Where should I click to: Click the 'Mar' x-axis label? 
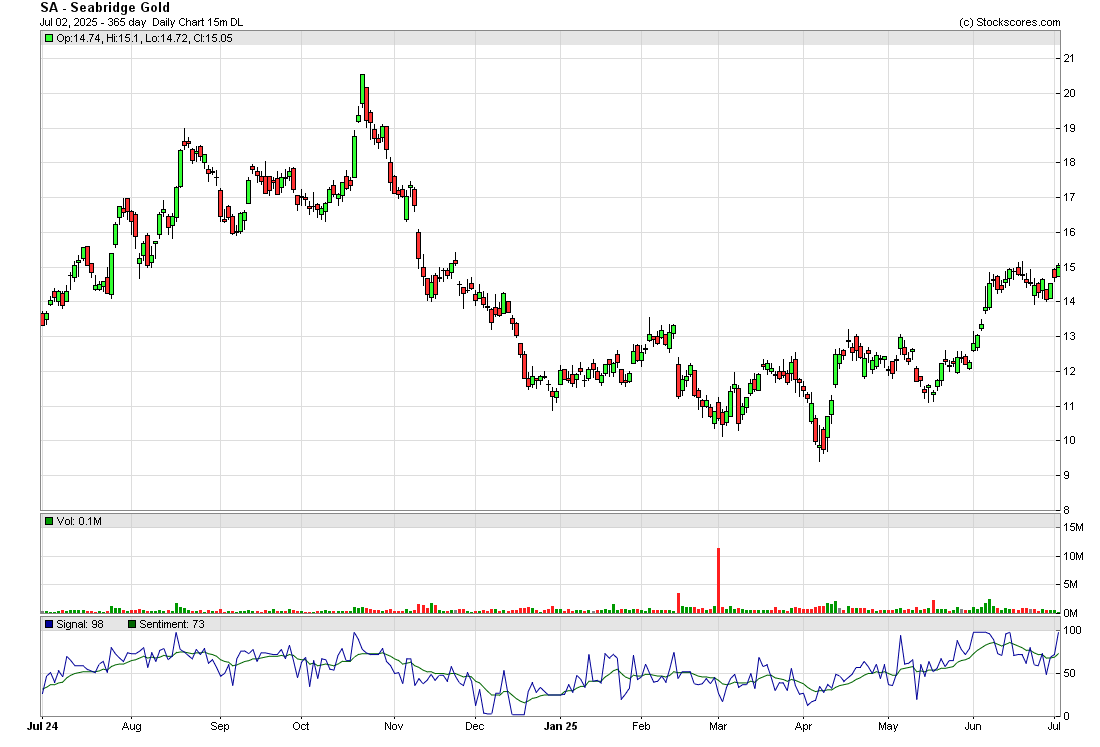pyautogui.click(x=718, y=726)
